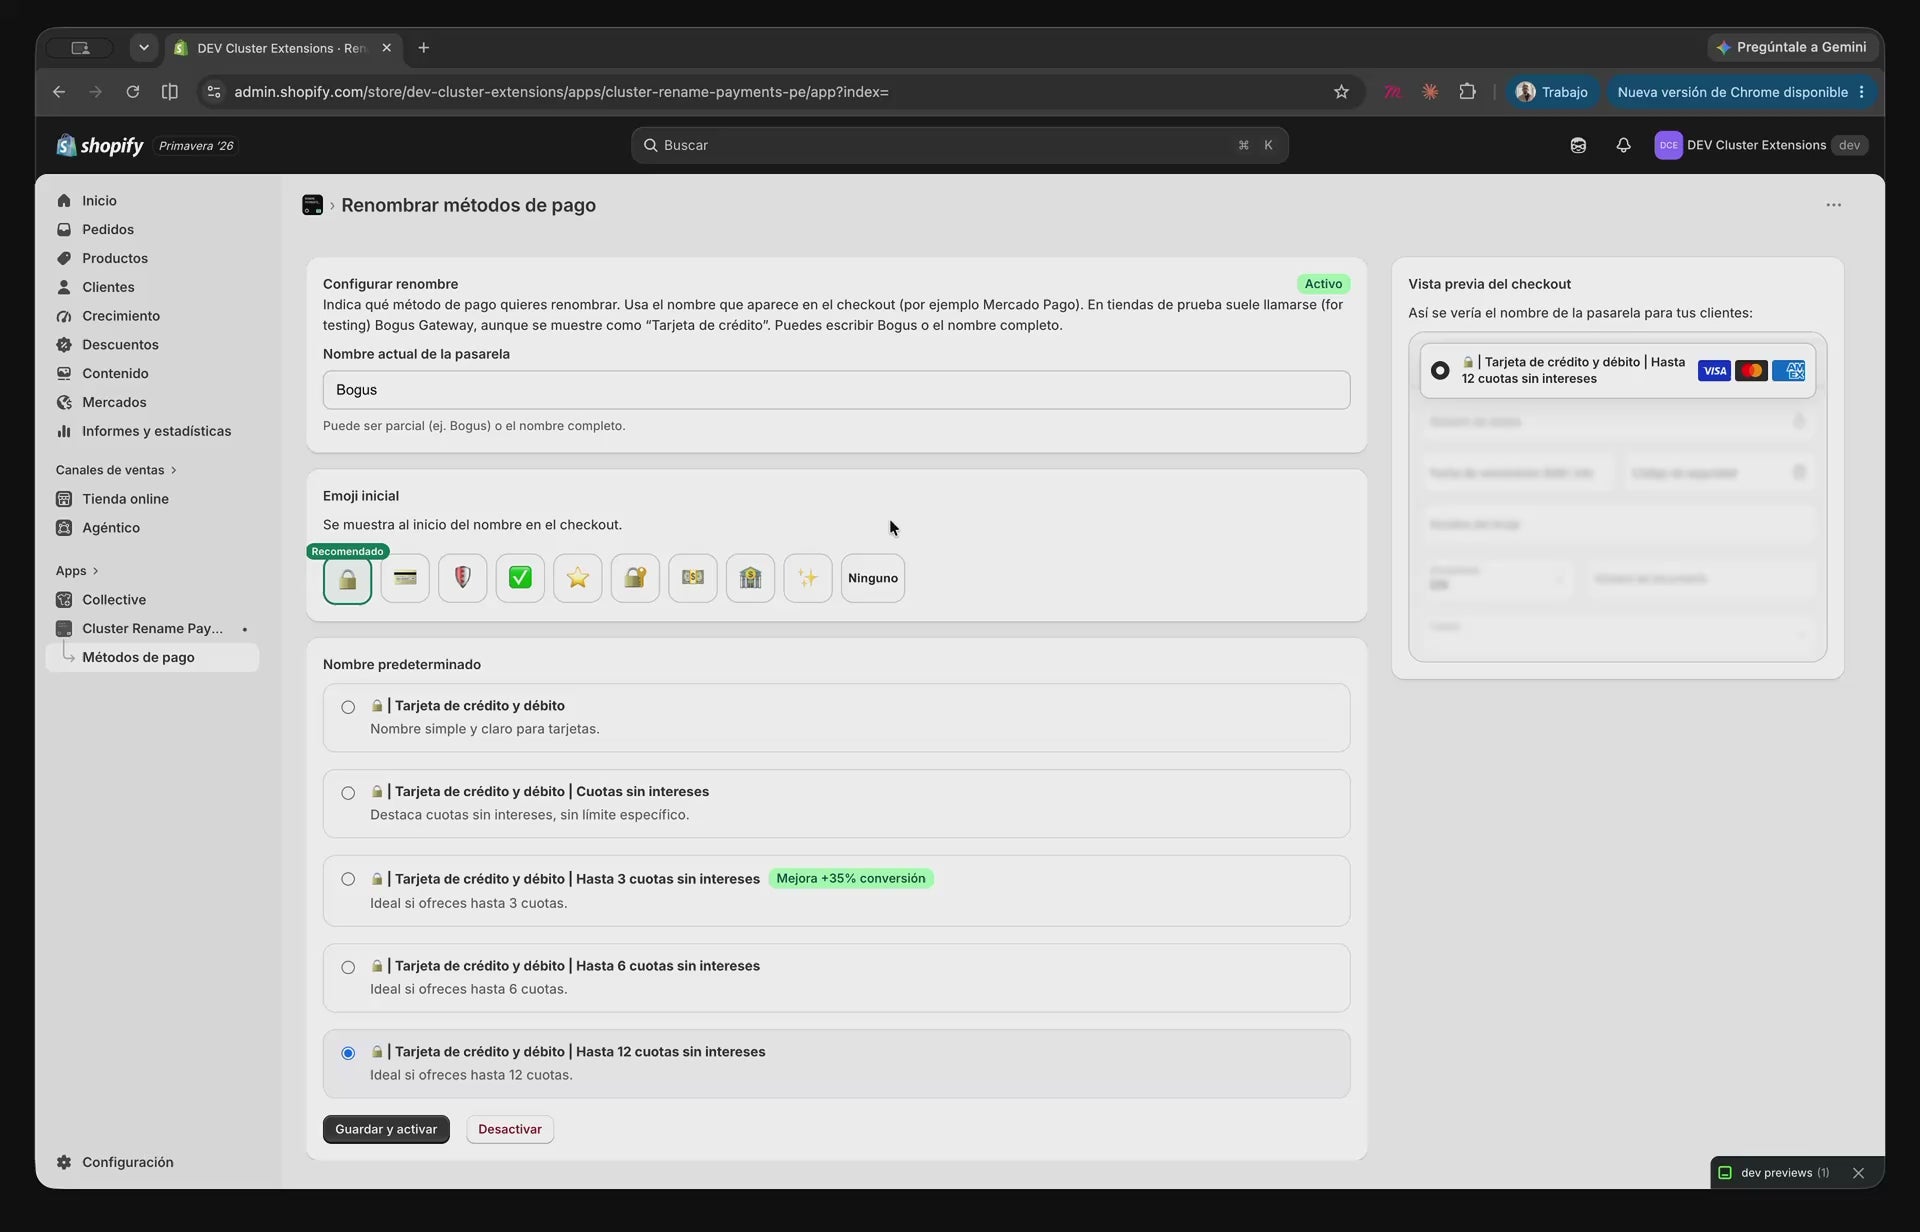Choose the shield emoji option
Screen dimensions: 1920x1232
pyautogui.click(x=462, y=578)
